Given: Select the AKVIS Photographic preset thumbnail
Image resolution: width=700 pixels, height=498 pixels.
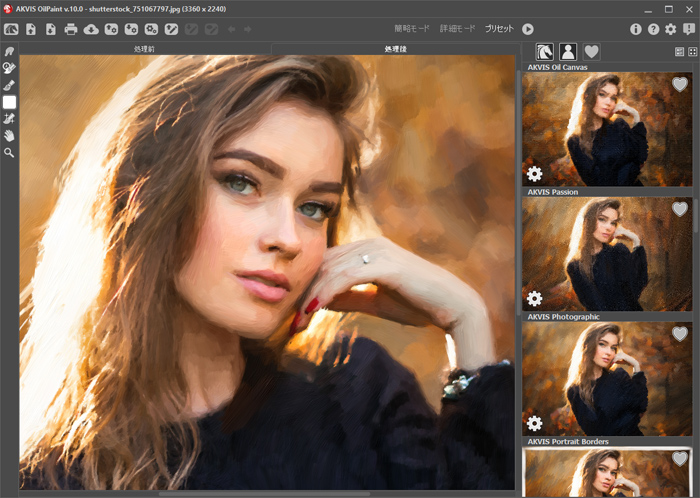Looking at the screenshot, I should (607, 379).
